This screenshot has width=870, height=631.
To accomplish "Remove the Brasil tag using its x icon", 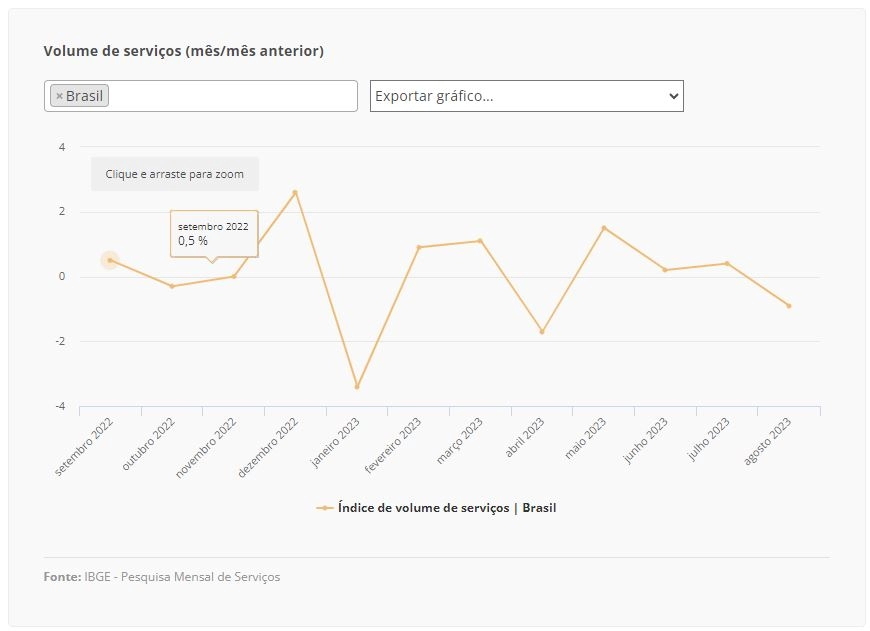I will click(59, 96).
